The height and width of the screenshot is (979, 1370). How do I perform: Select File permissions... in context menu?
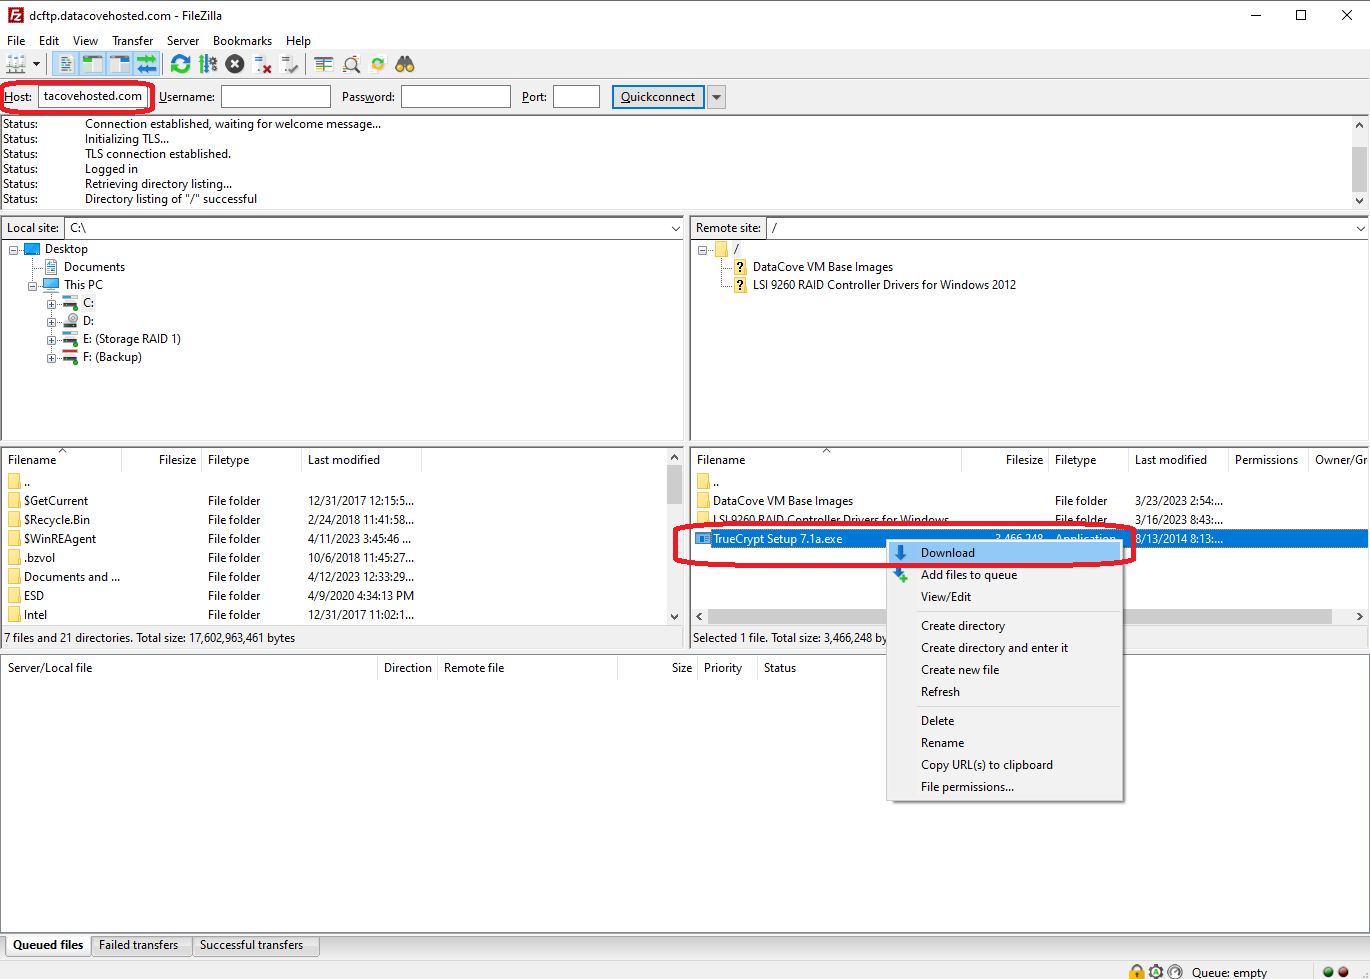point(1005,787)
